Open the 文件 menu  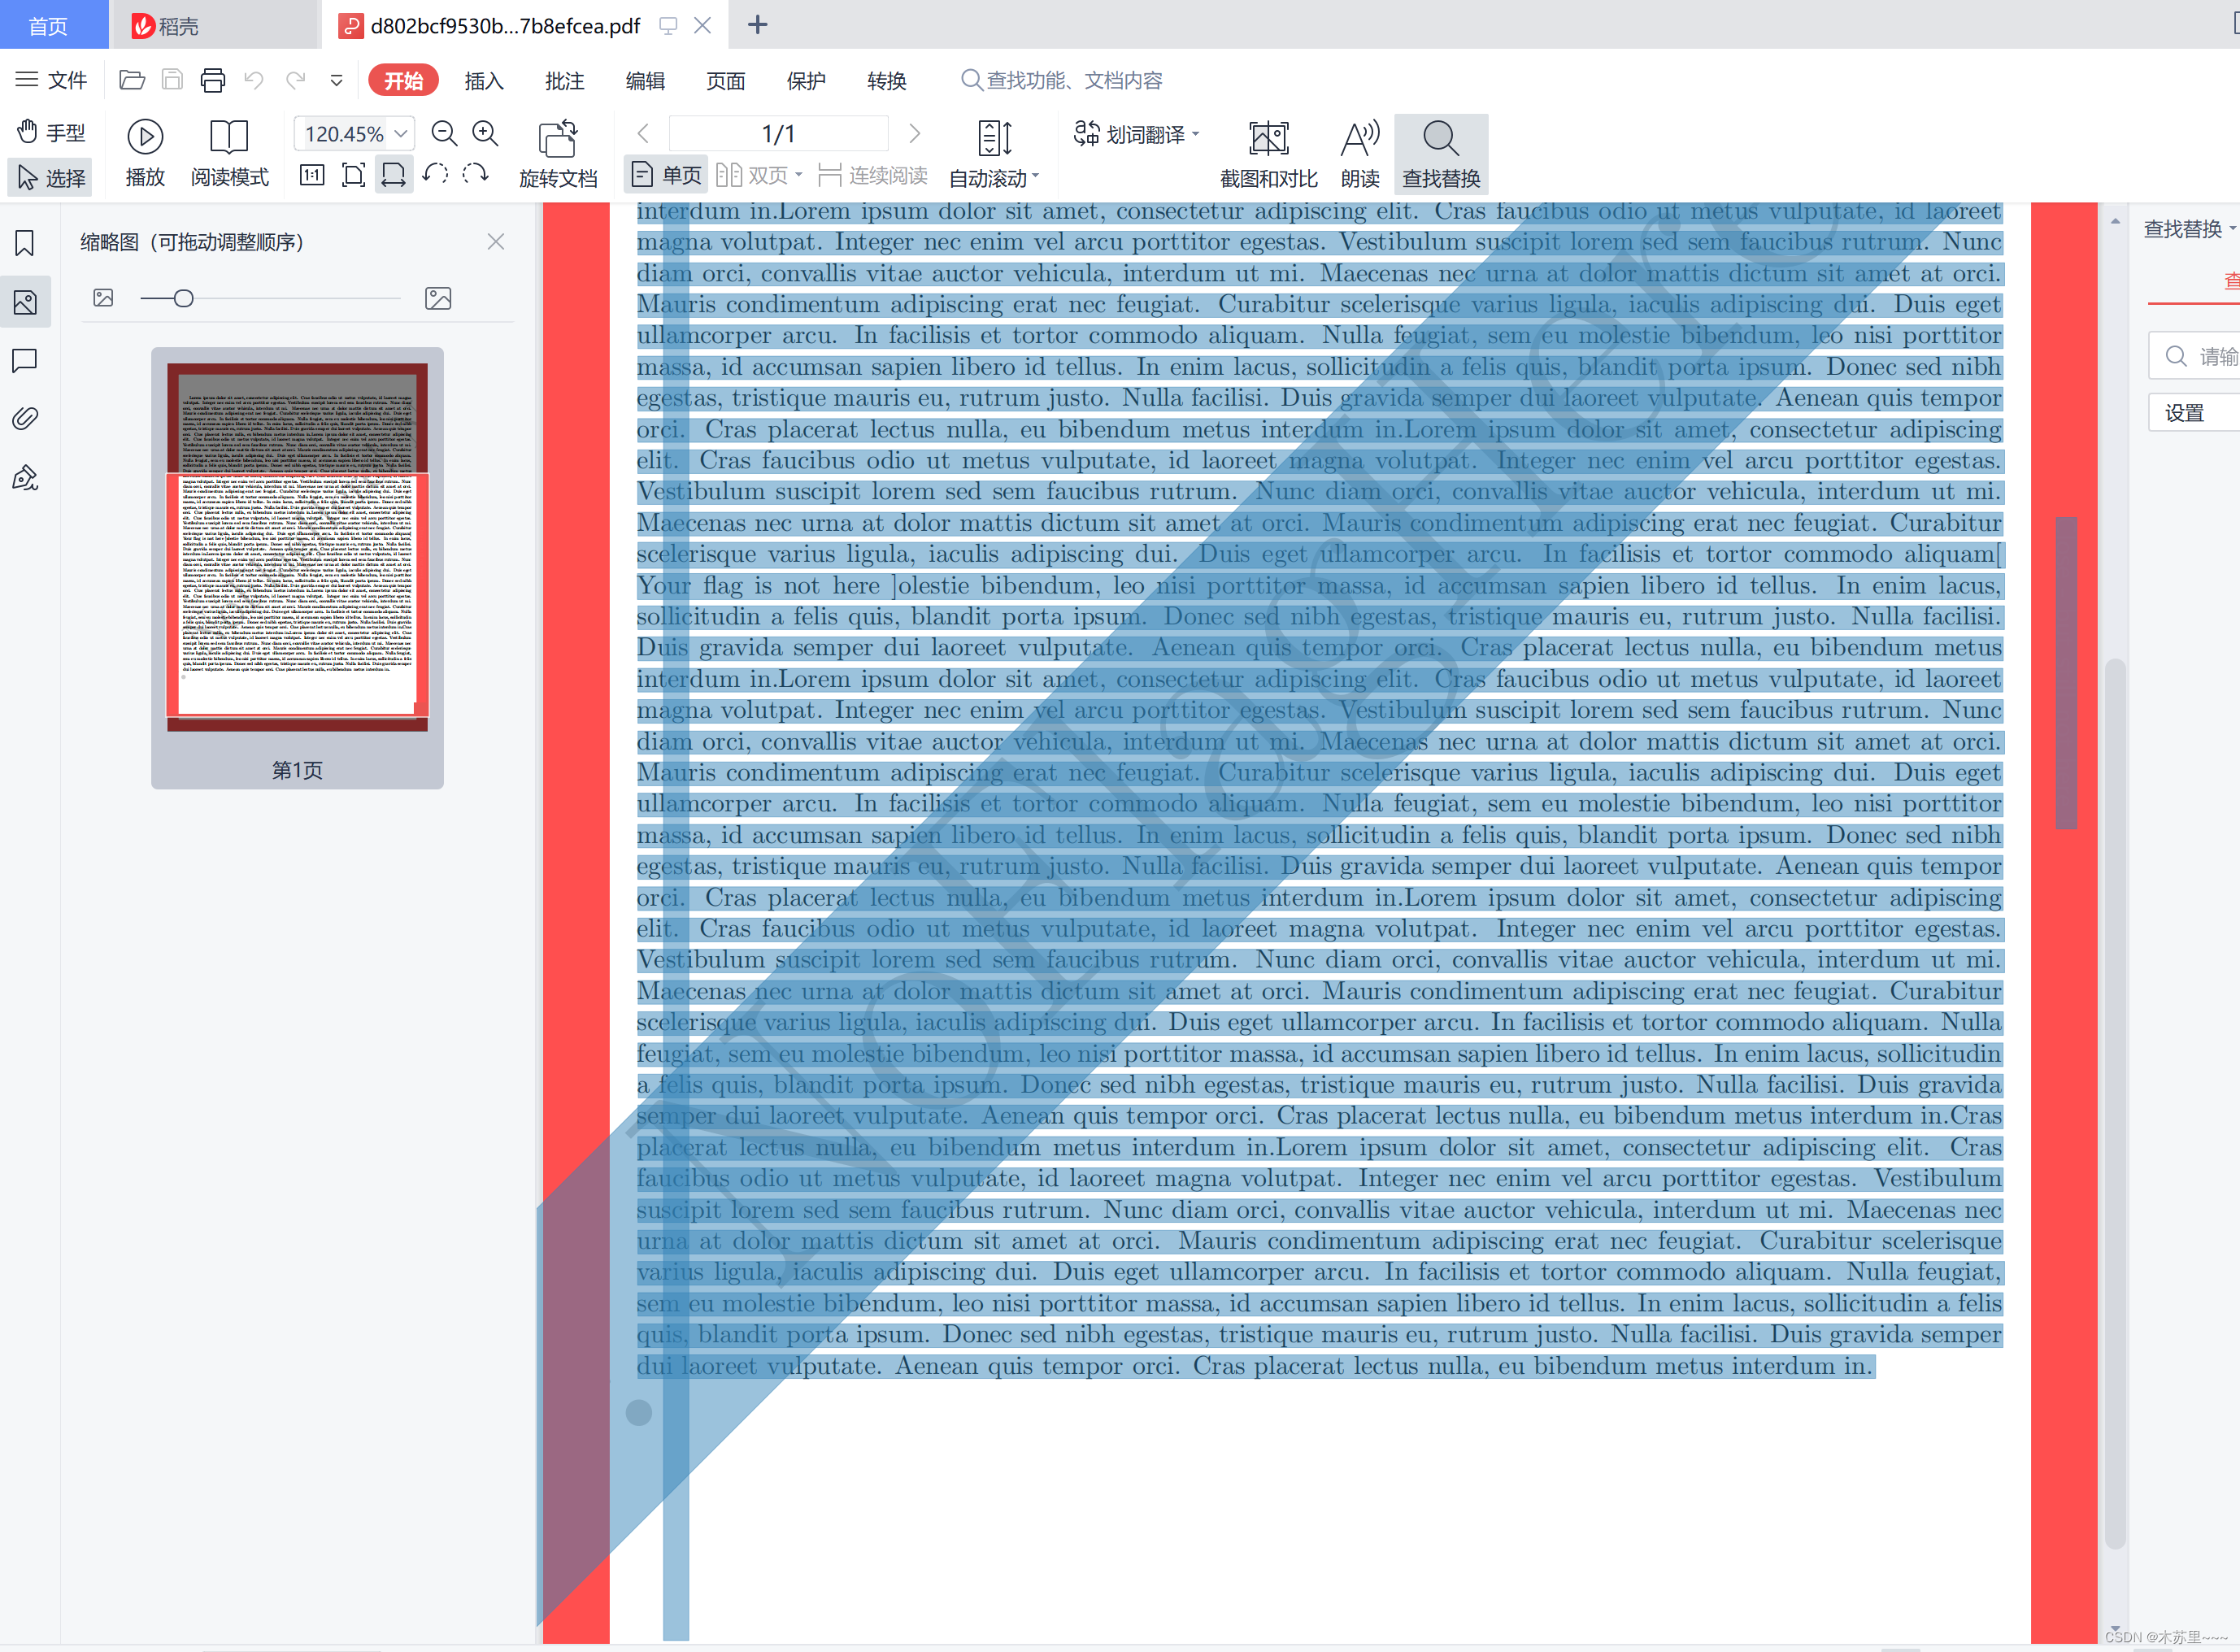(52, 80)
